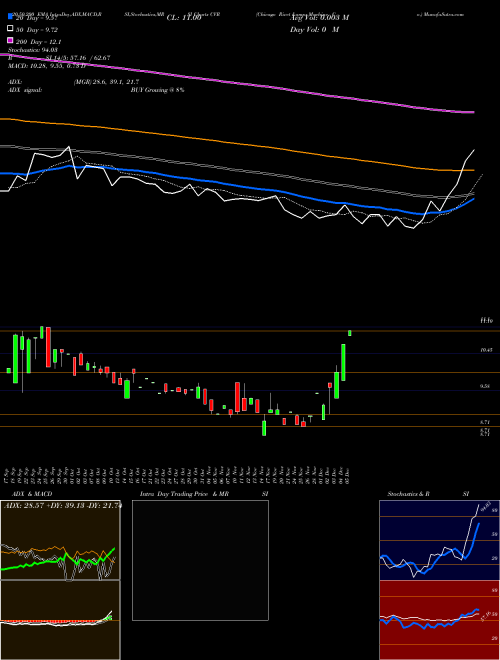Click the last green candlestick at the chart's right end
Screen dimensions: 500x660
point(349,333)
